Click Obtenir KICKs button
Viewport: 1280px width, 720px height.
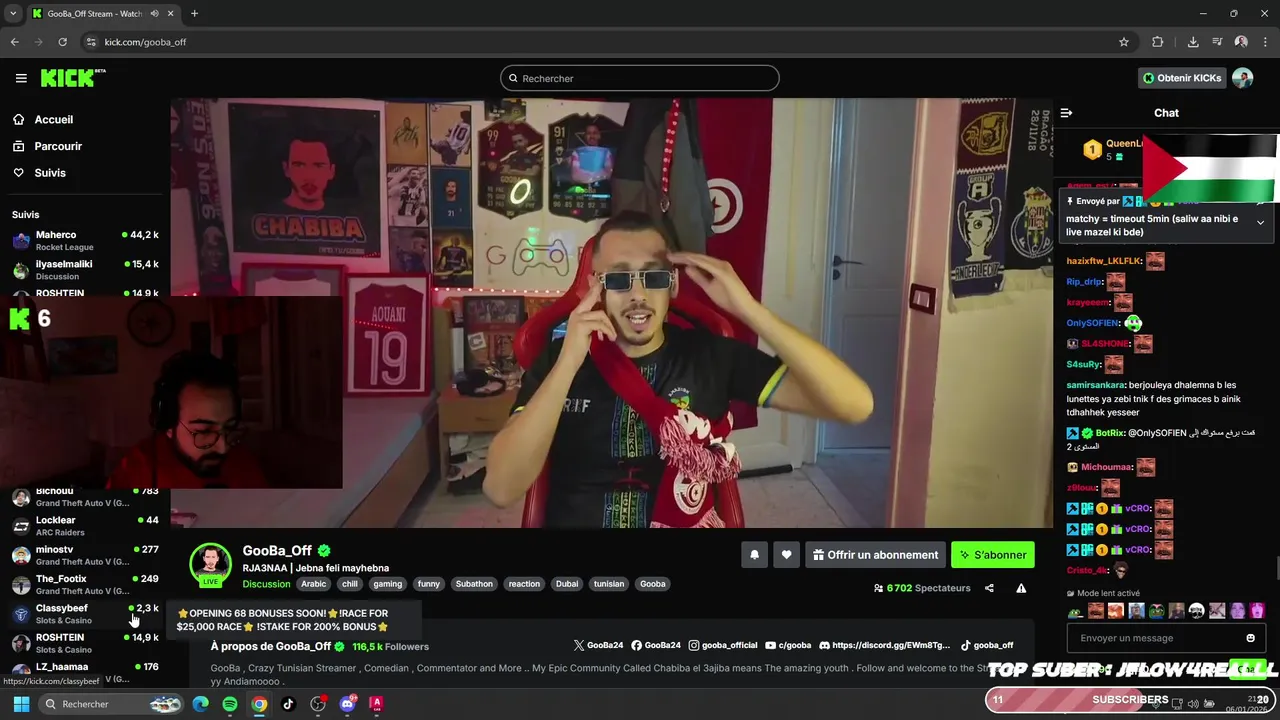point(1182,78)
